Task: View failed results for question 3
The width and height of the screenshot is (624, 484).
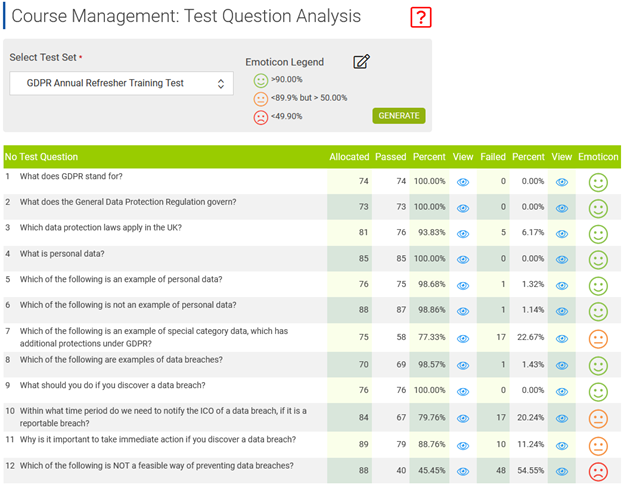Action: click(562, 234)
